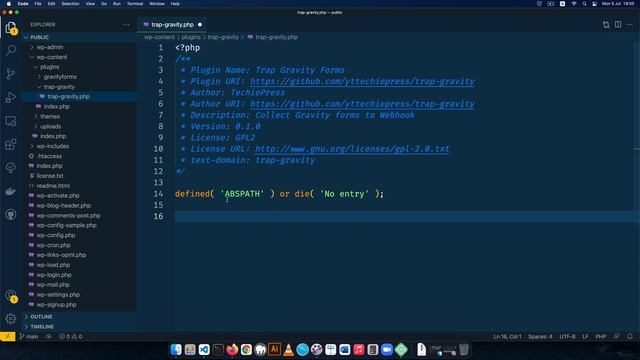Click the Open Changes icon in editor toolbar

pos(606,25)
